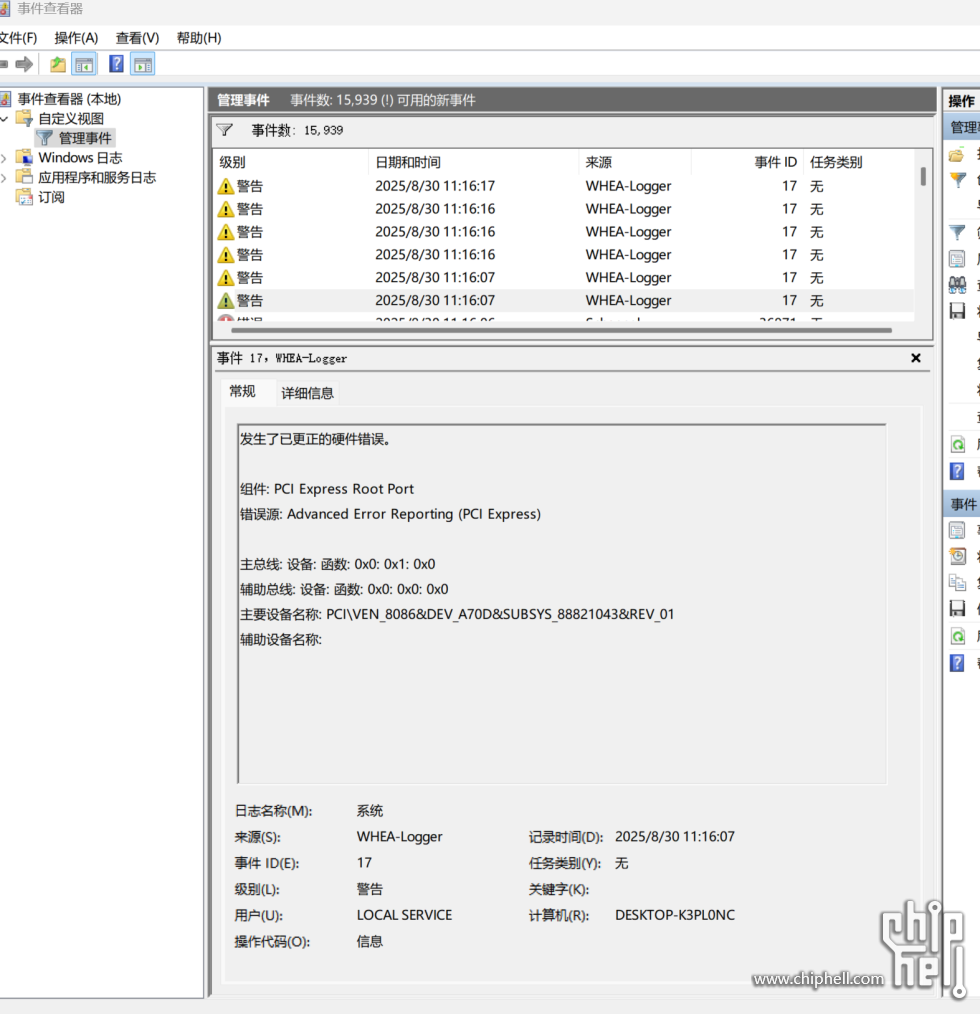This screenshot has width=980, height=1014.
Task: Open the 帮助(H) menu
Action: pyautogui.click(x=199, y=38)
